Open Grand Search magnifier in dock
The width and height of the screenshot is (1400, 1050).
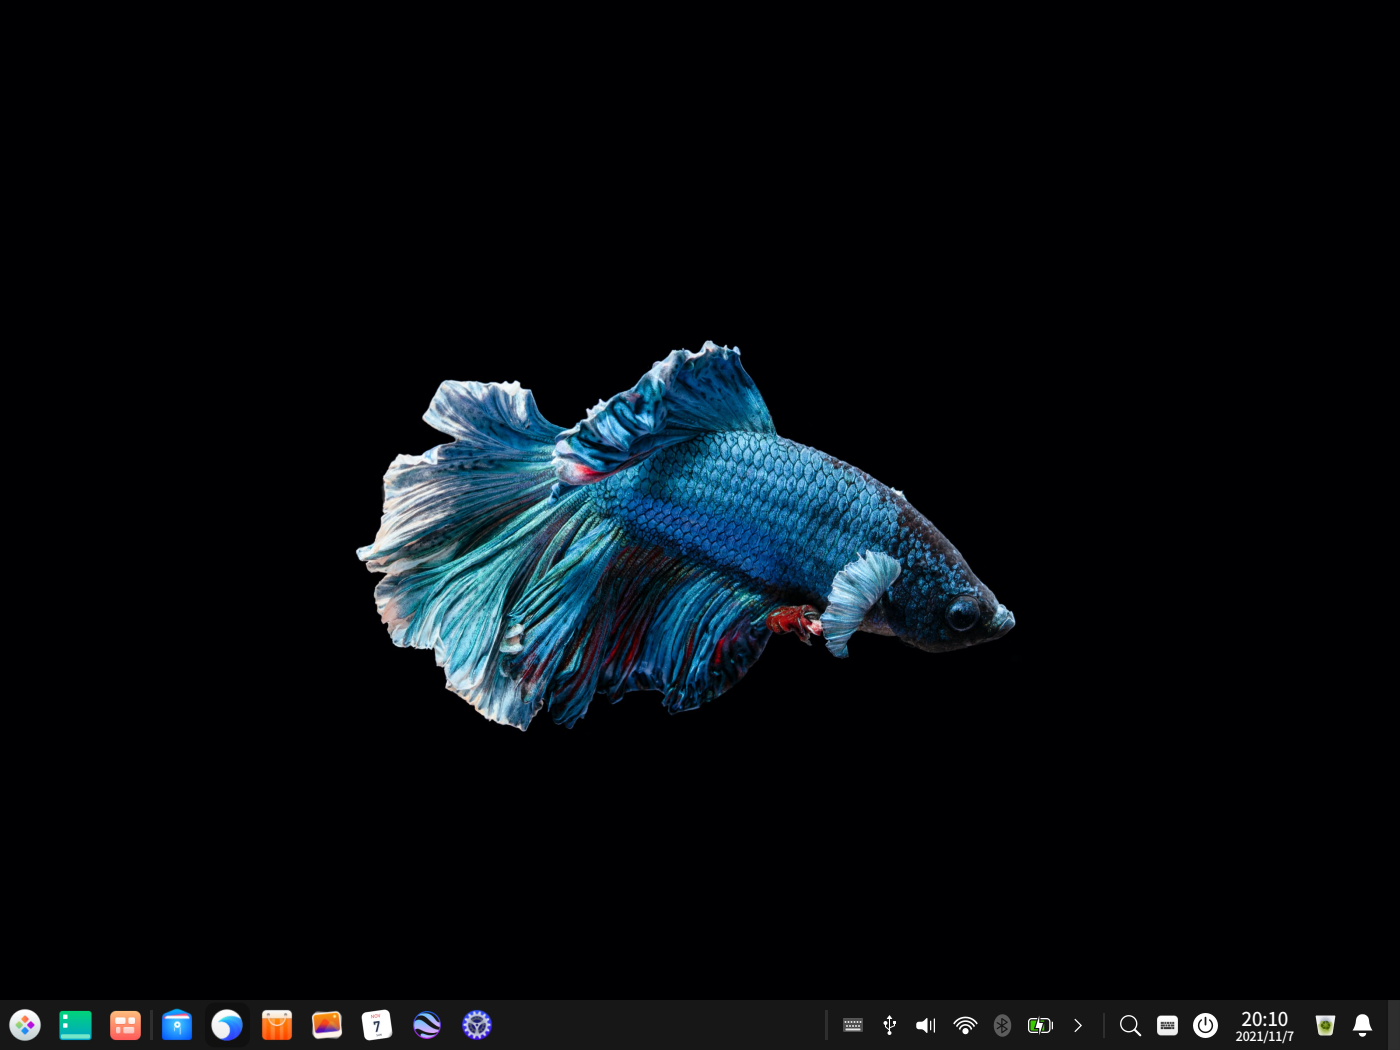coord(1130,1025)
